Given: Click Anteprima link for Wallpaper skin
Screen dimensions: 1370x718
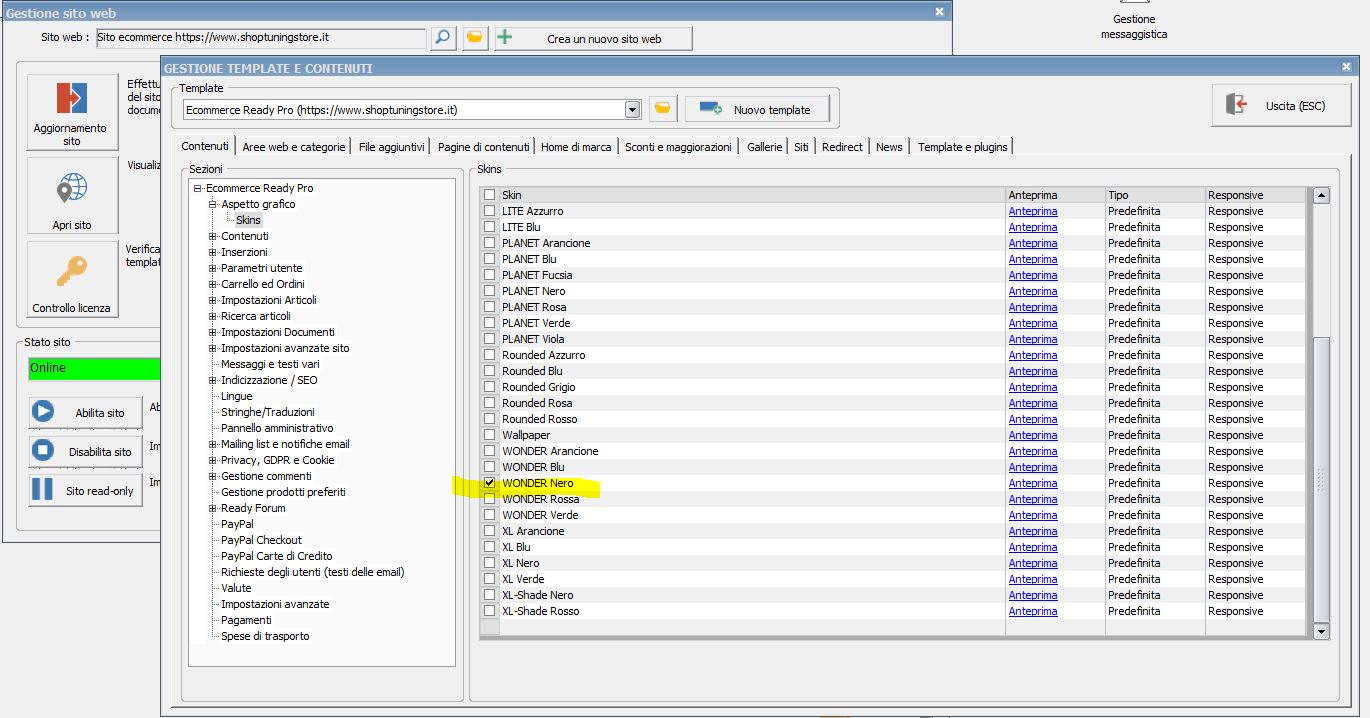Looking at the screenshot, I should (1032, 435).
